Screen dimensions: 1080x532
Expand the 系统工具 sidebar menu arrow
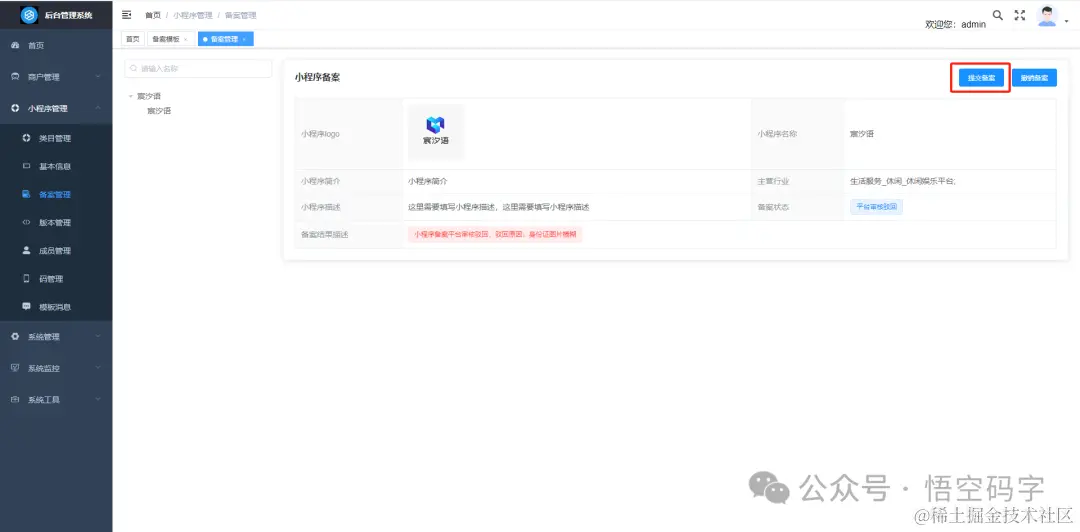[98, 399]
